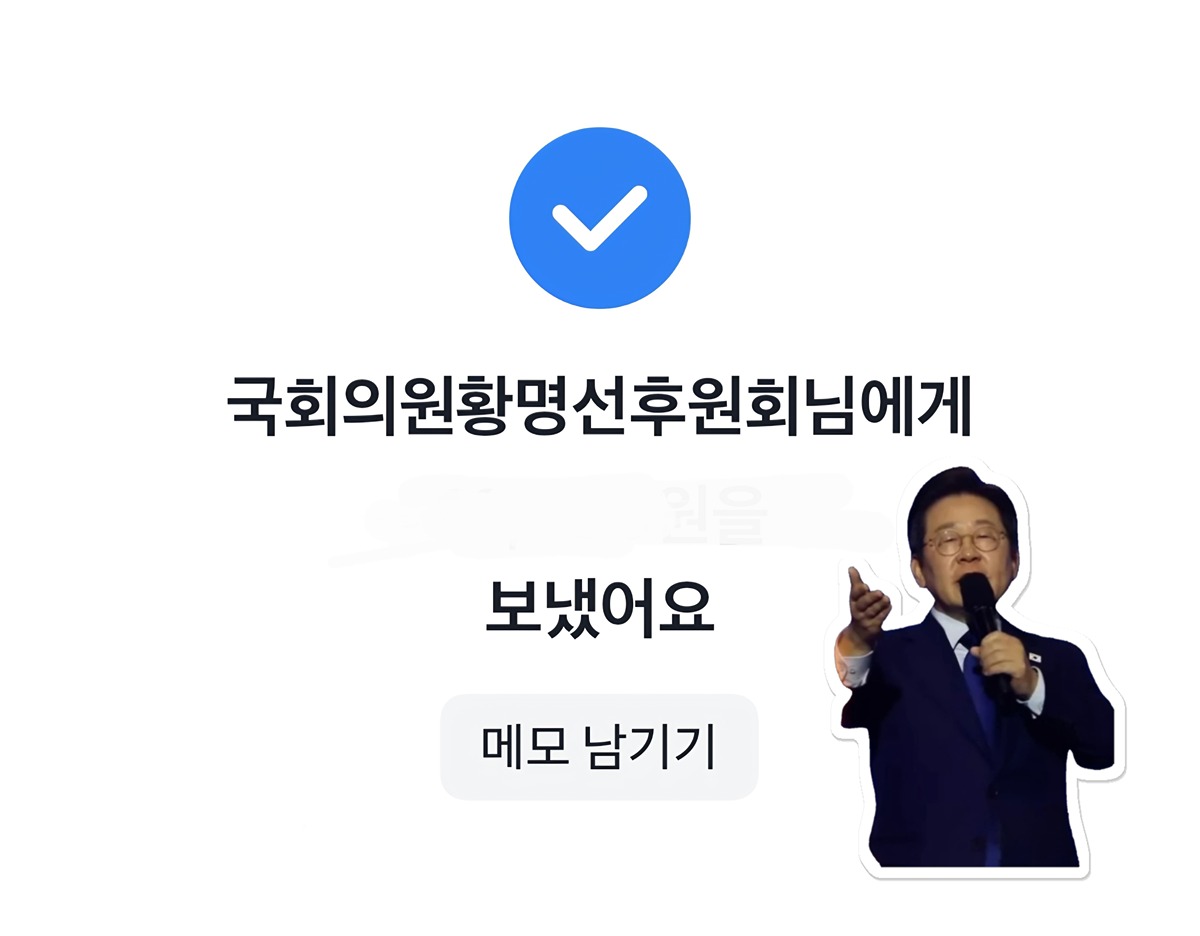Click the white shirt cuff on pointing arm

point(855,668)
